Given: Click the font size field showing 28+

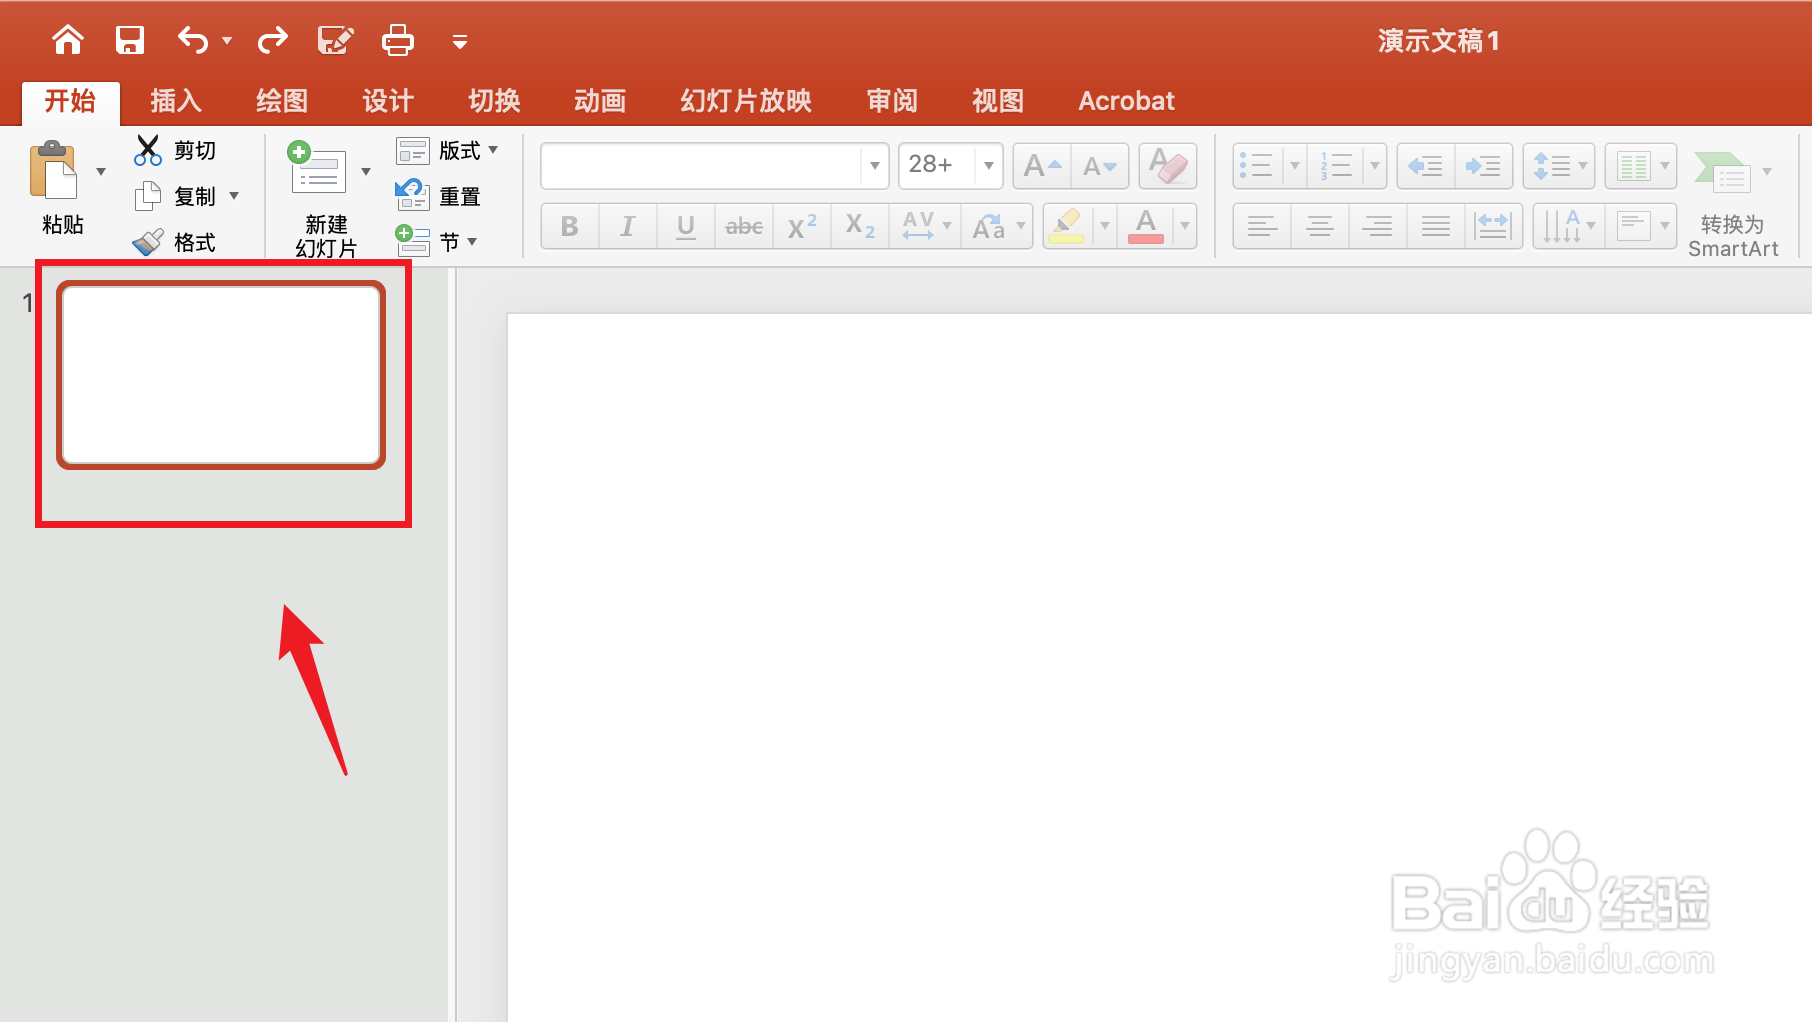Looking at the screenshot, I should coord(936,165).
